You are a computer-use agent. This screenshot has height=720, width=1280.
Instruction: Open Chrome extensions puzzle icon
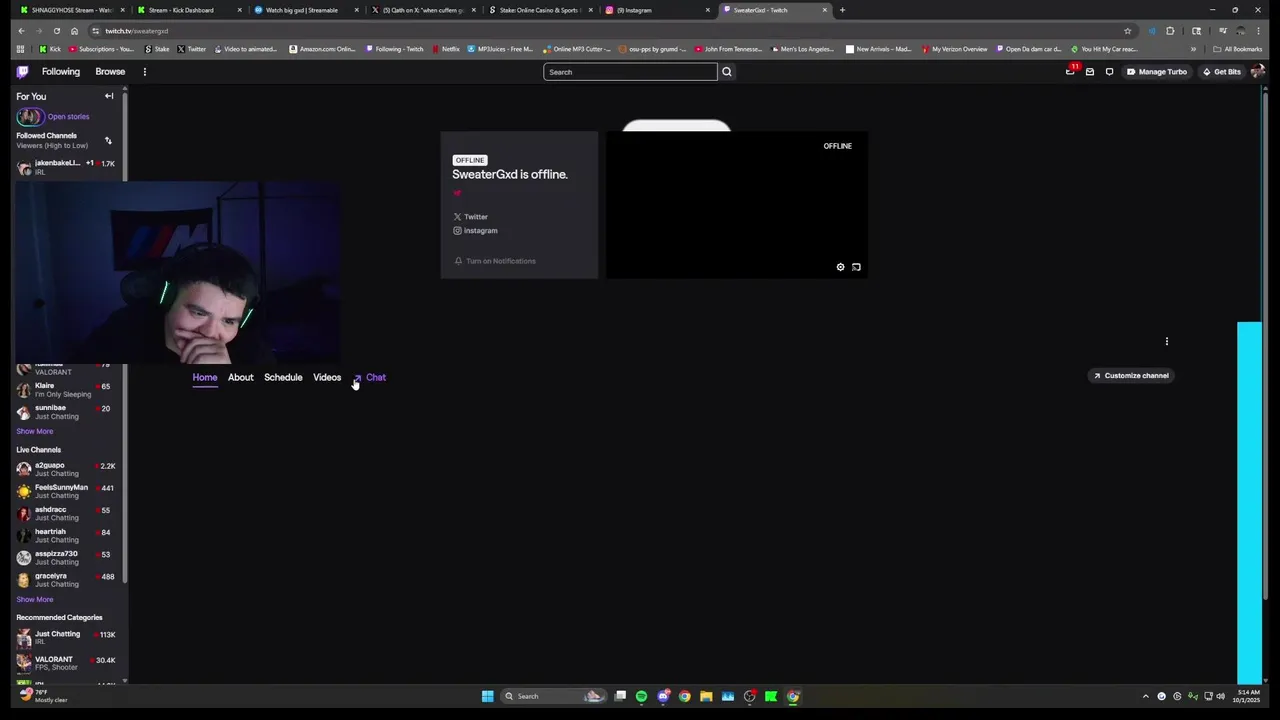(1170, 31)
